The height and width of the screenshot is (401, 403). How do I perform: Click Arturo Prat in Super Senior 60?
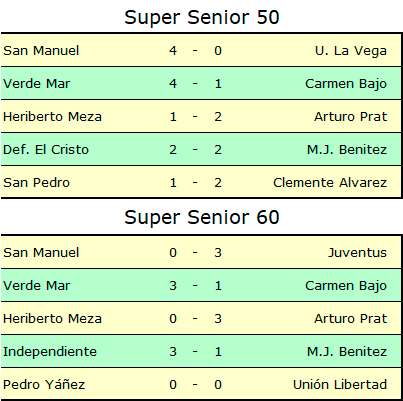pos(351,318)
